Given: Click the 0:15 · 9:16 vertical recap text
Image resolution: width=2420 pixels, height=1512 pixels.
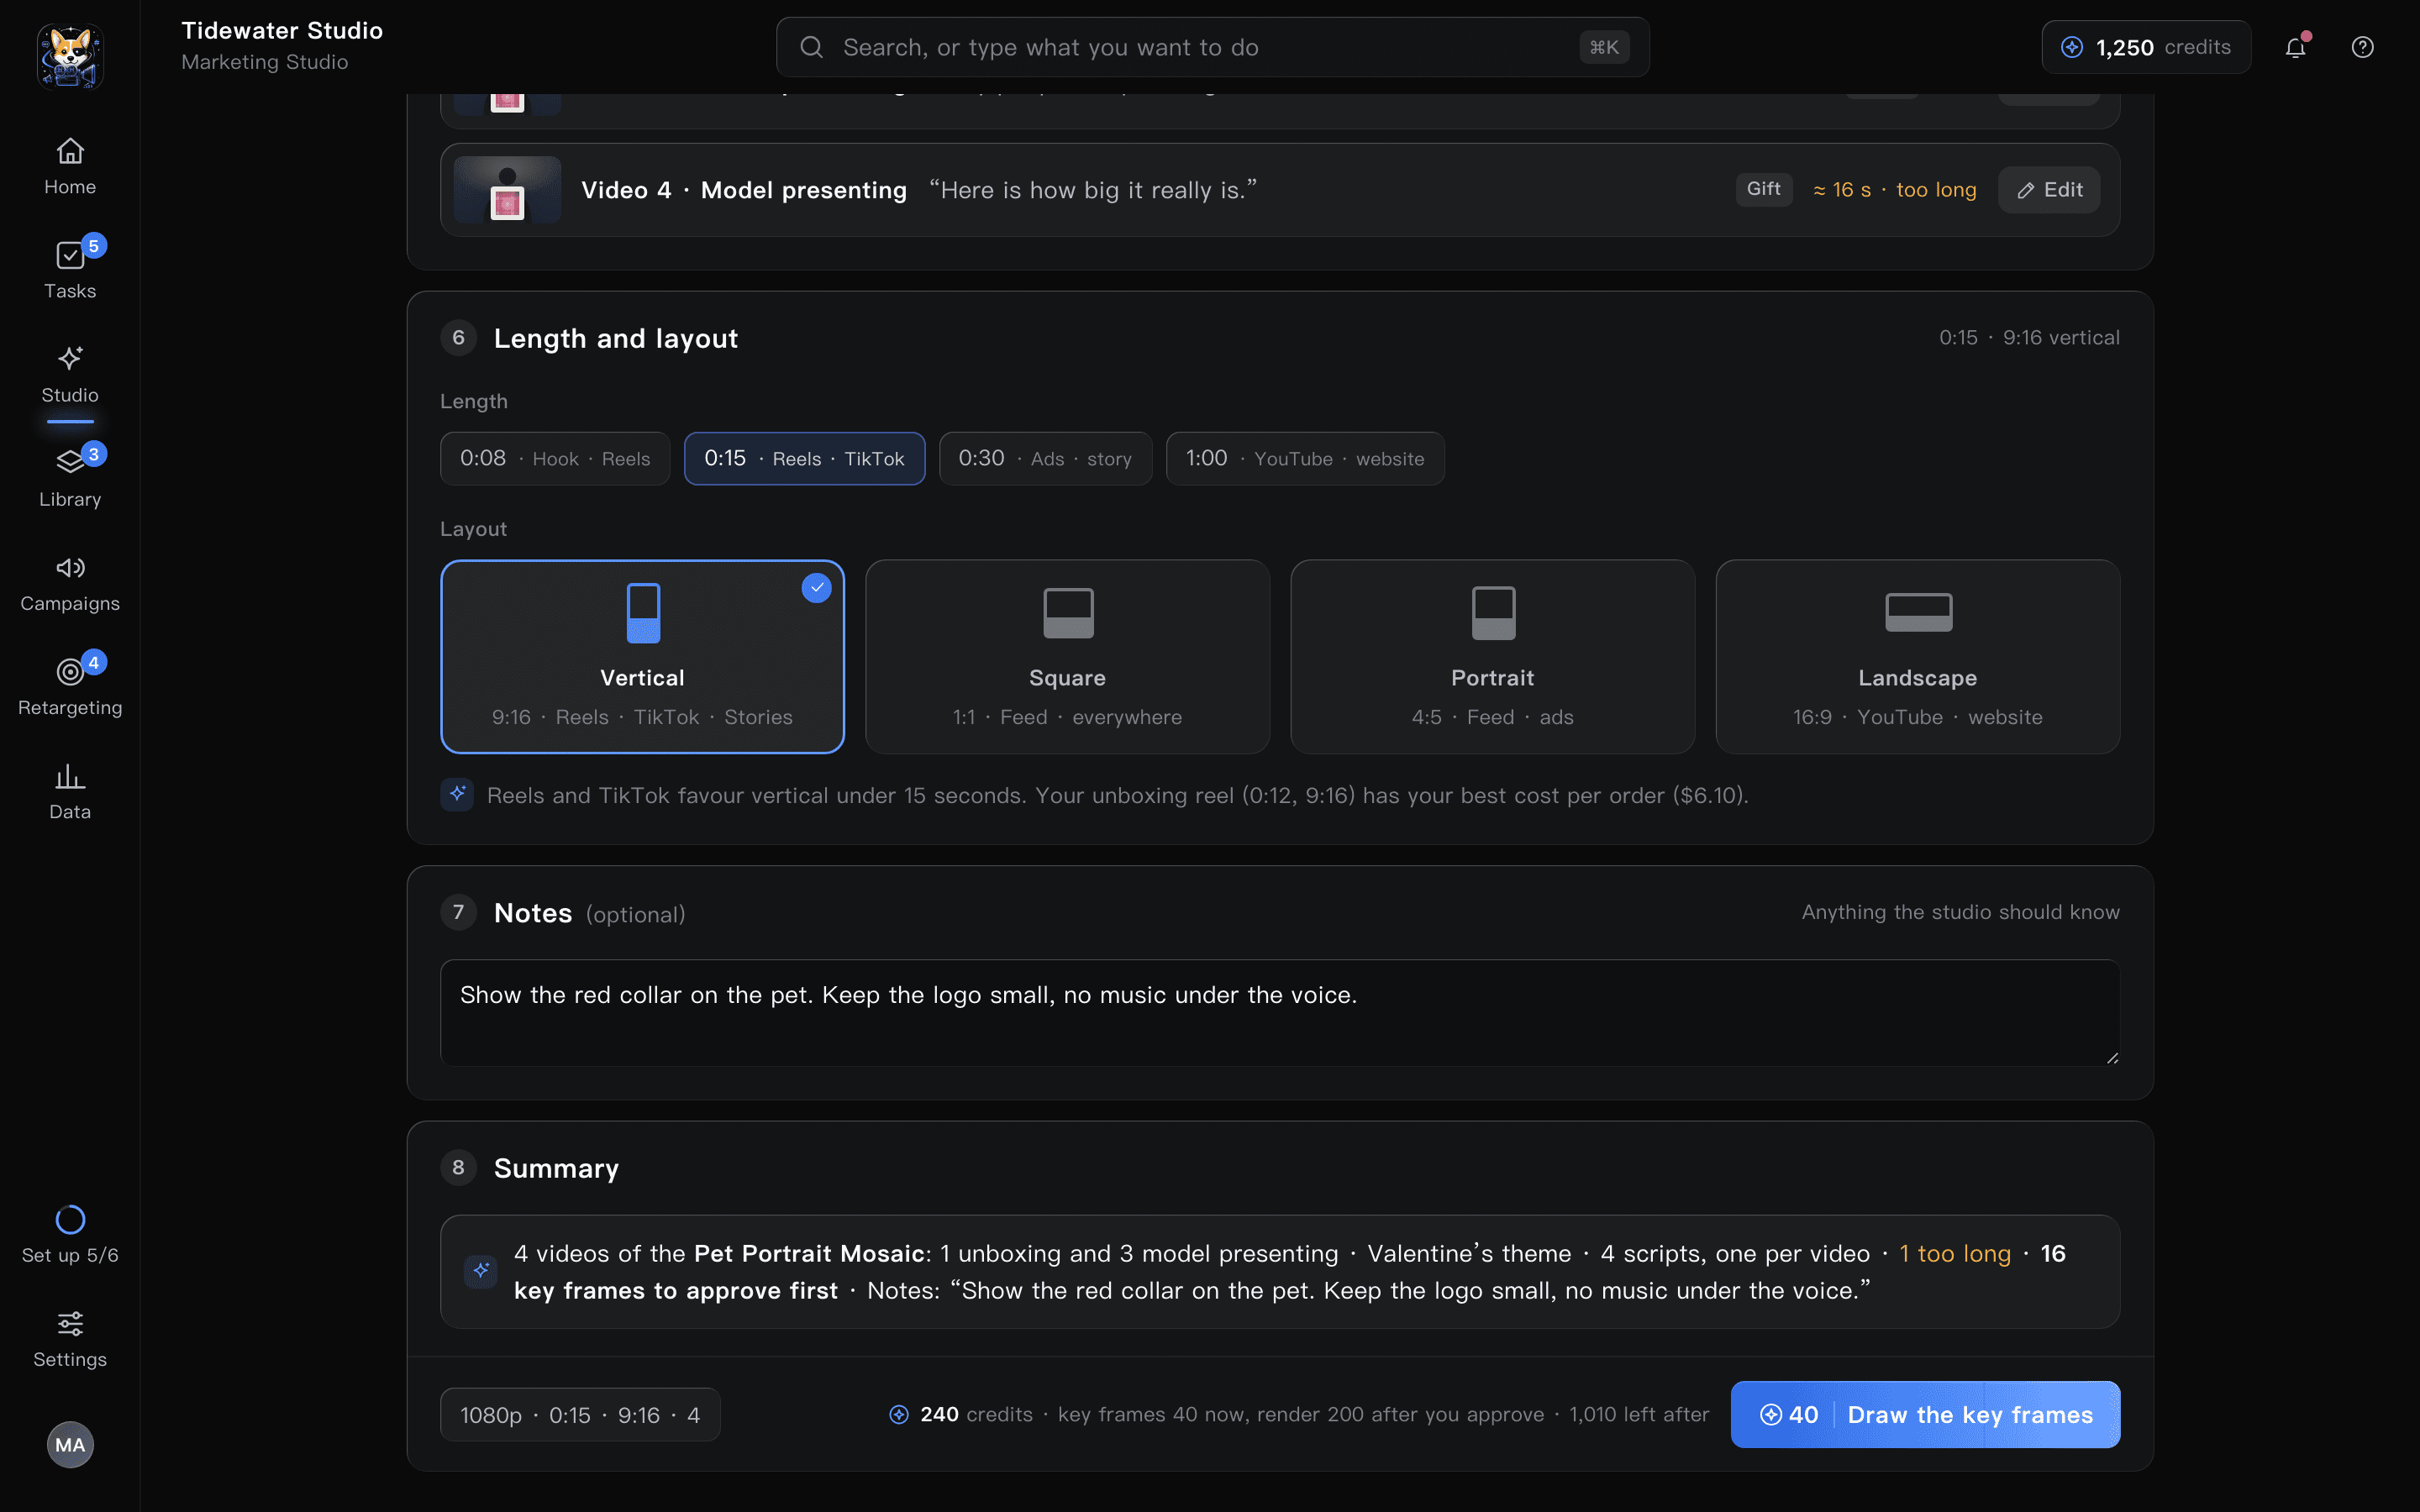Looking at the screenshot, I should pos(2029,338).
